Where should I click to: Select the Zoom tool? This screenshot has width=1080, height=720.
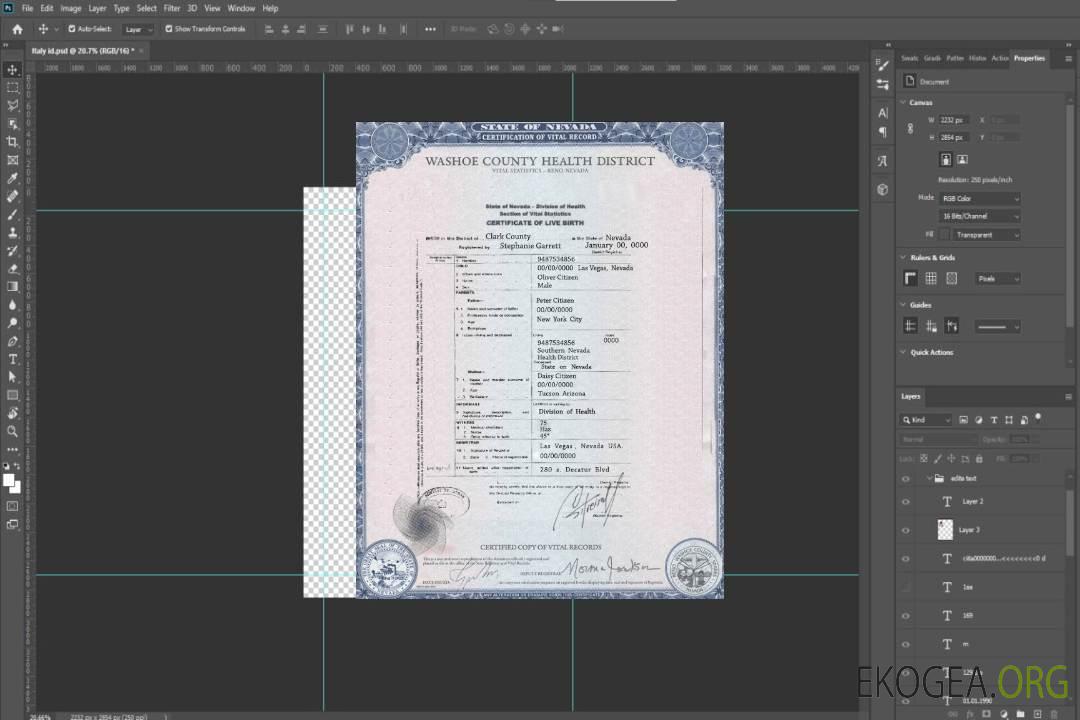tap(12, 431)
